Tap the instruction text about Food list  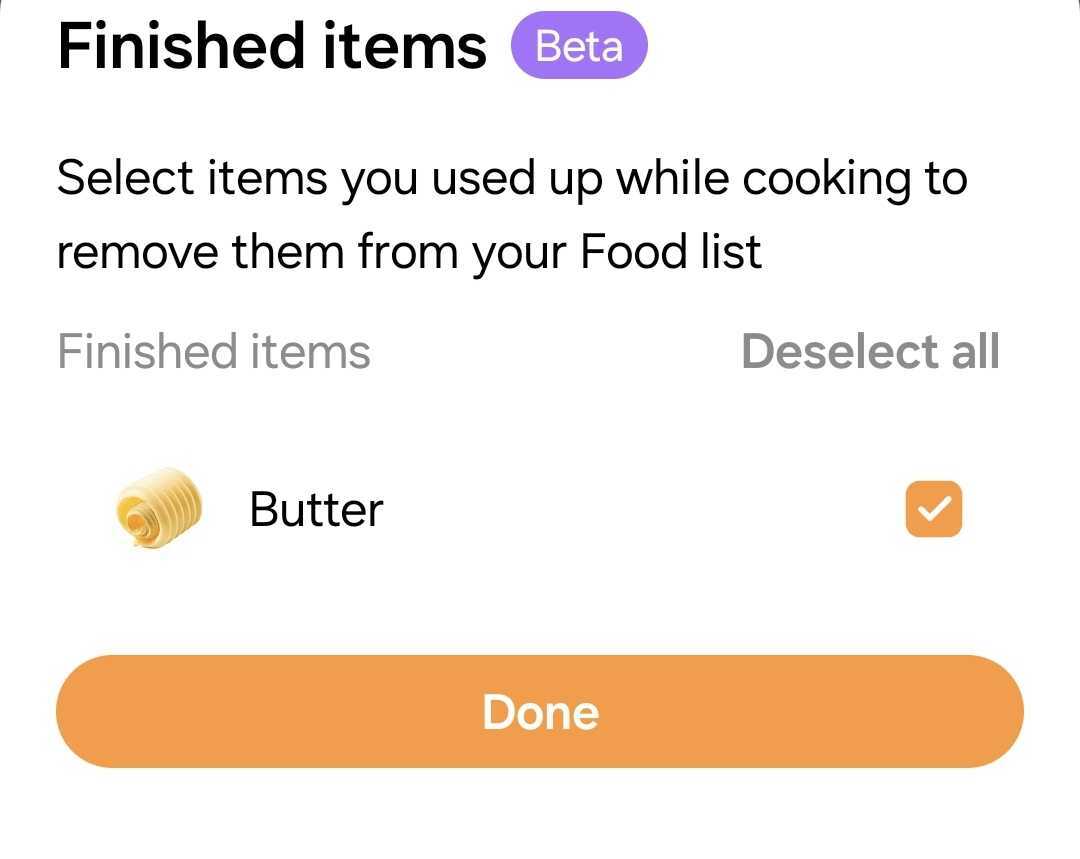pyautogui.click(x=512, y=215)
